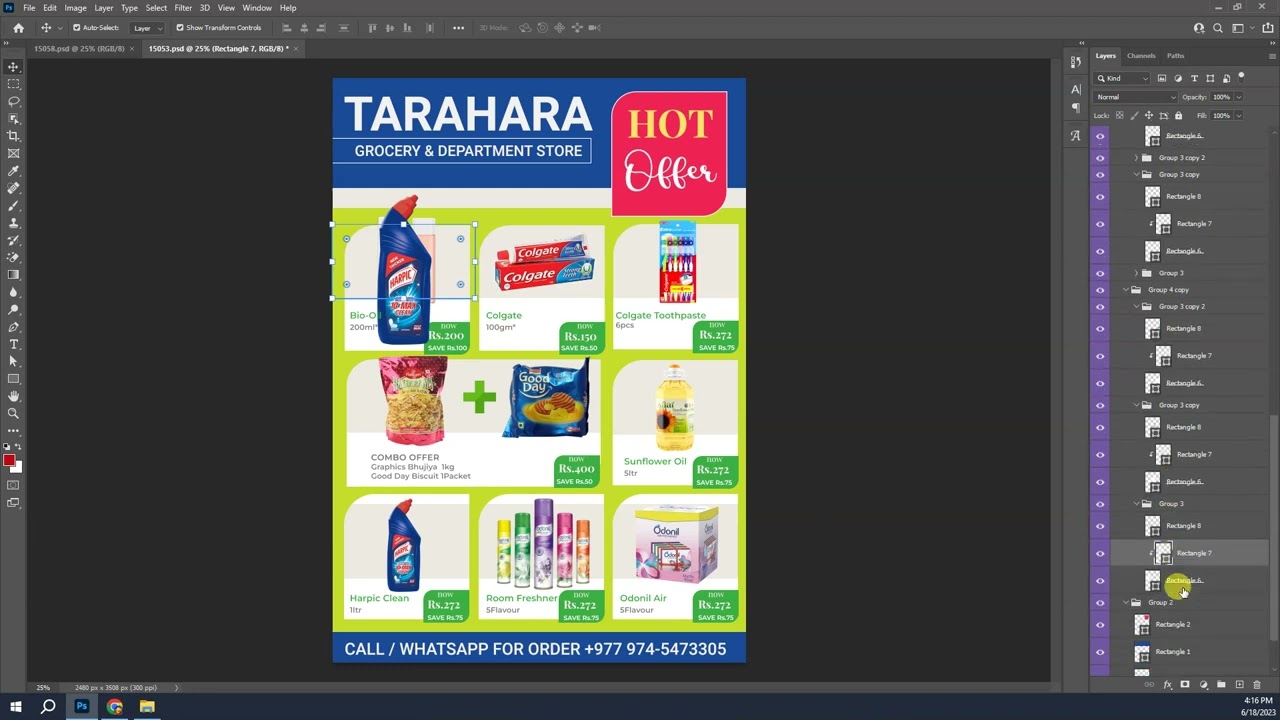Delete layer with the trash icon
This screenshot has width=1280, height=720.
coord(1257,685)
